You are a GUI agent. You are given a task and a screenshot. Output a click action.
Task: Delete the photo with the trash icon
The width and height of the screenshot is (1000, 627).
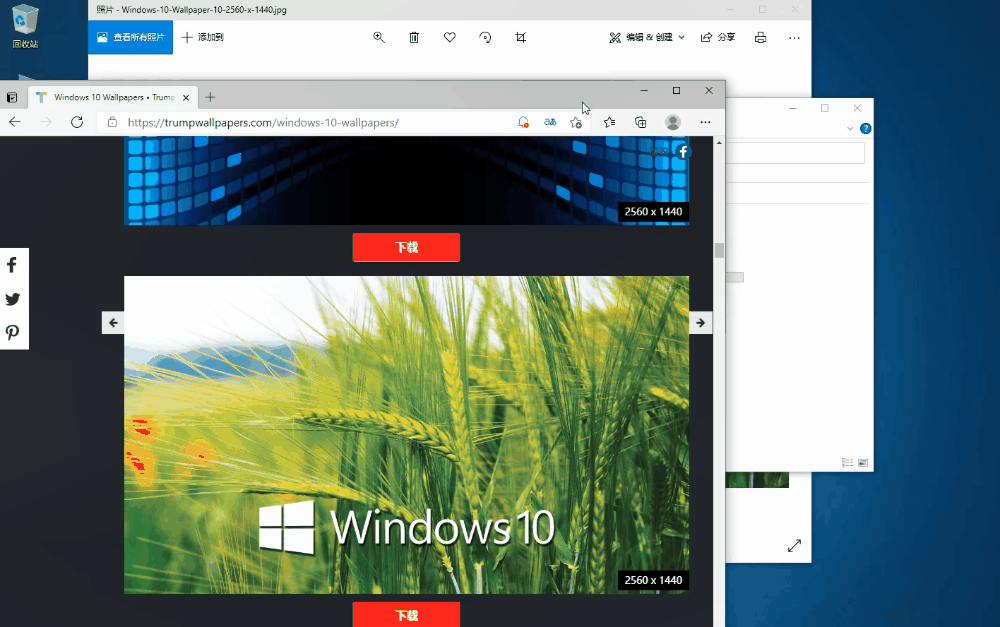pos(414,38)
